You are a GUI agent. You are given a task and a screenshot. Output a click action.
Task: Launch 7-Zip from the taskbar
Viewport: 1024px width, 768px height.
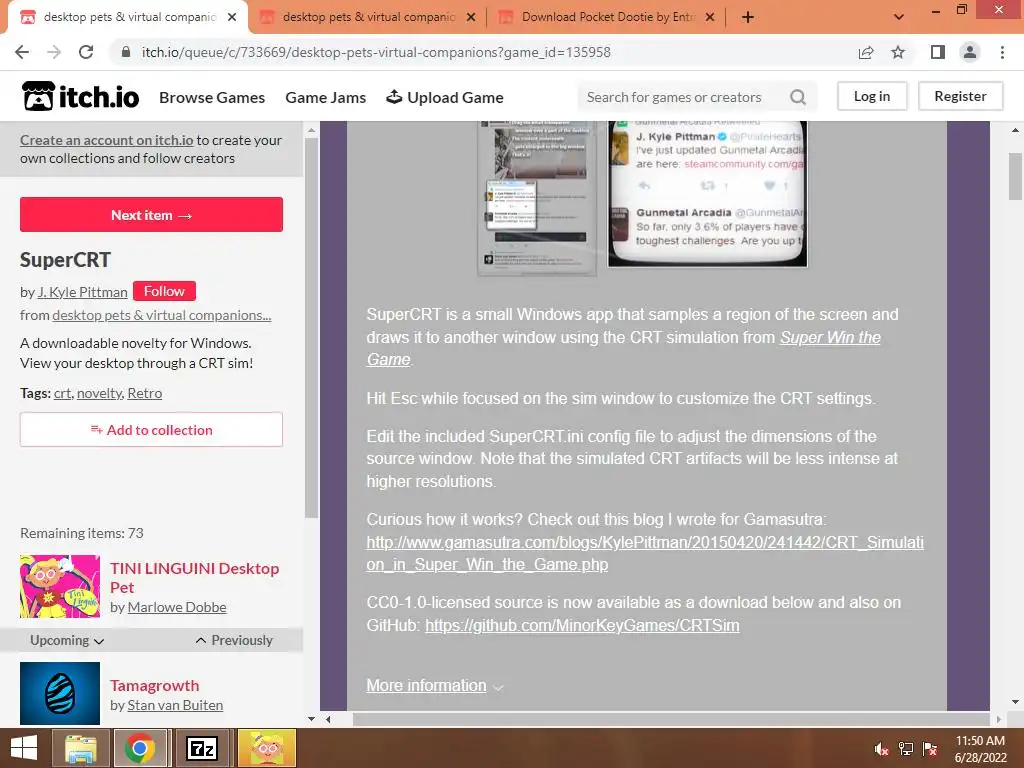coord(201,748)
